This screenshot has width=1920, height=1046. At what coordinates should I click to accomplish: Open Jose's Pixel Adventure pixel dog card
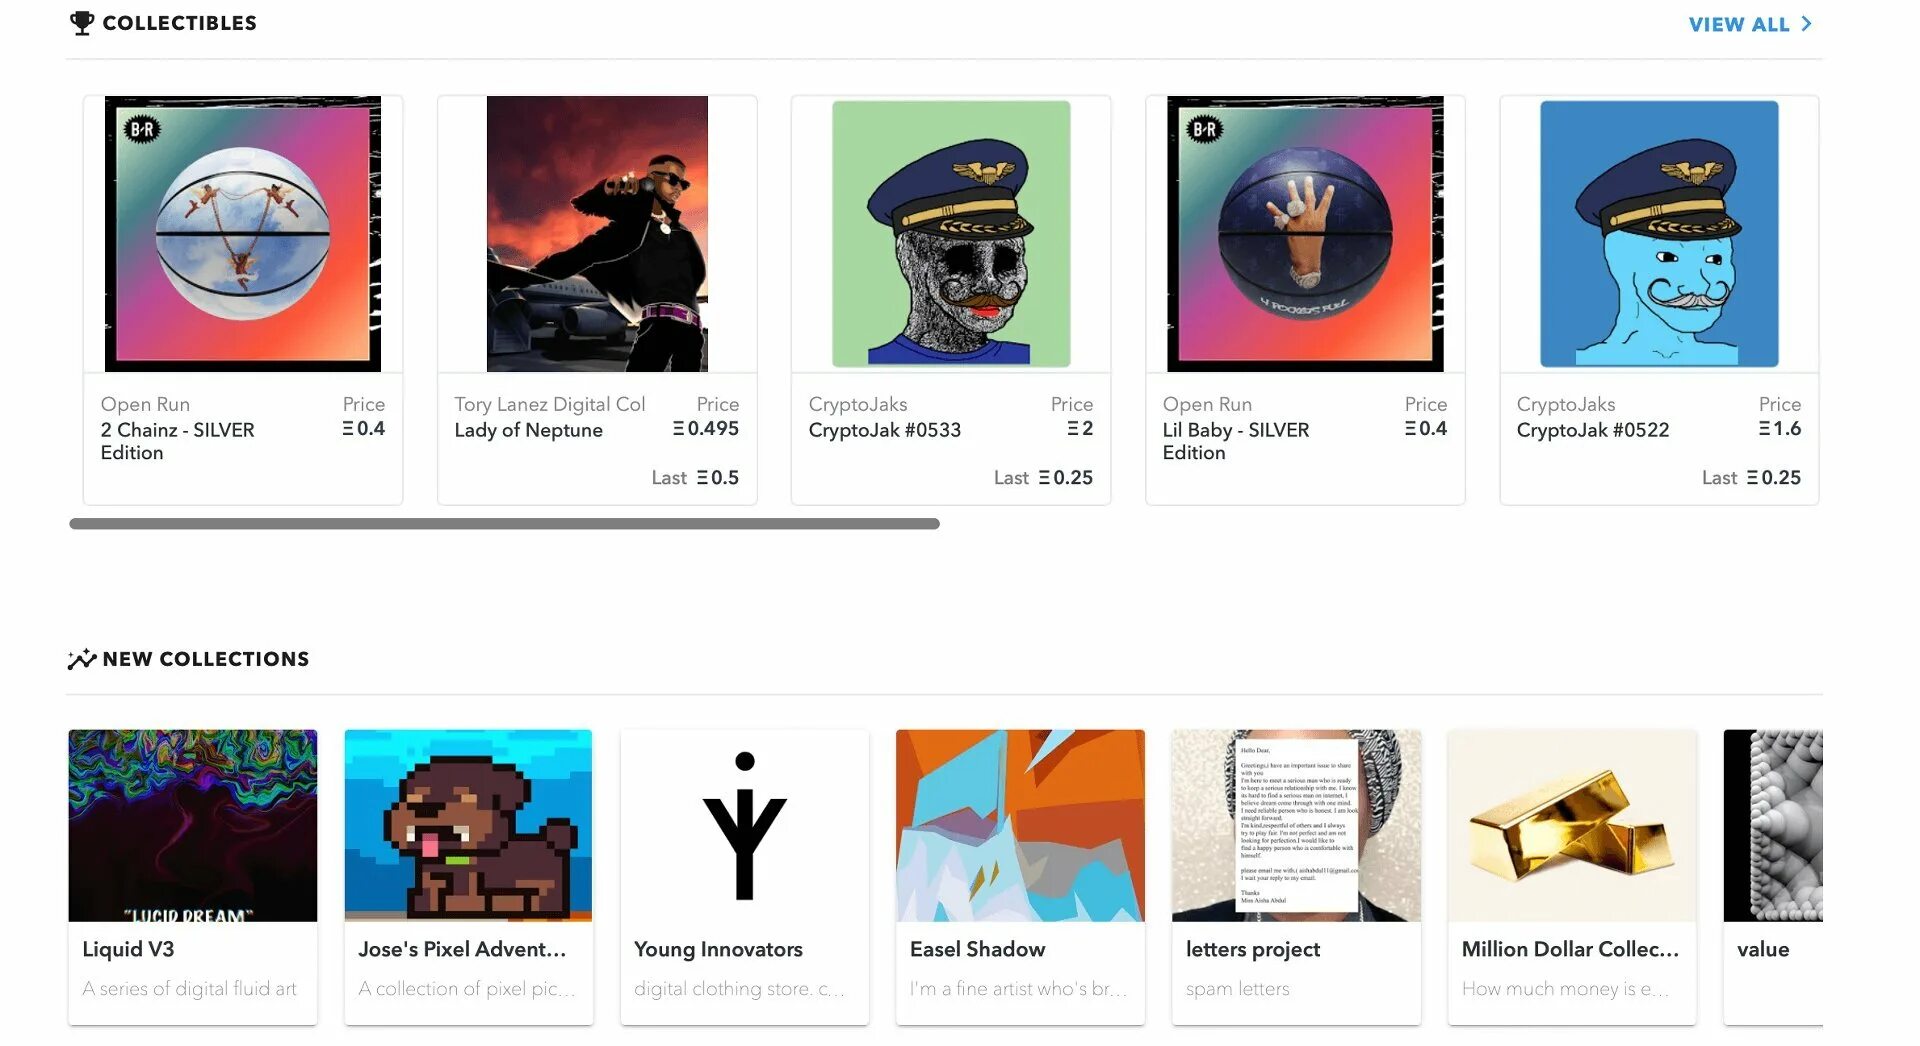(x=468, y=877)
